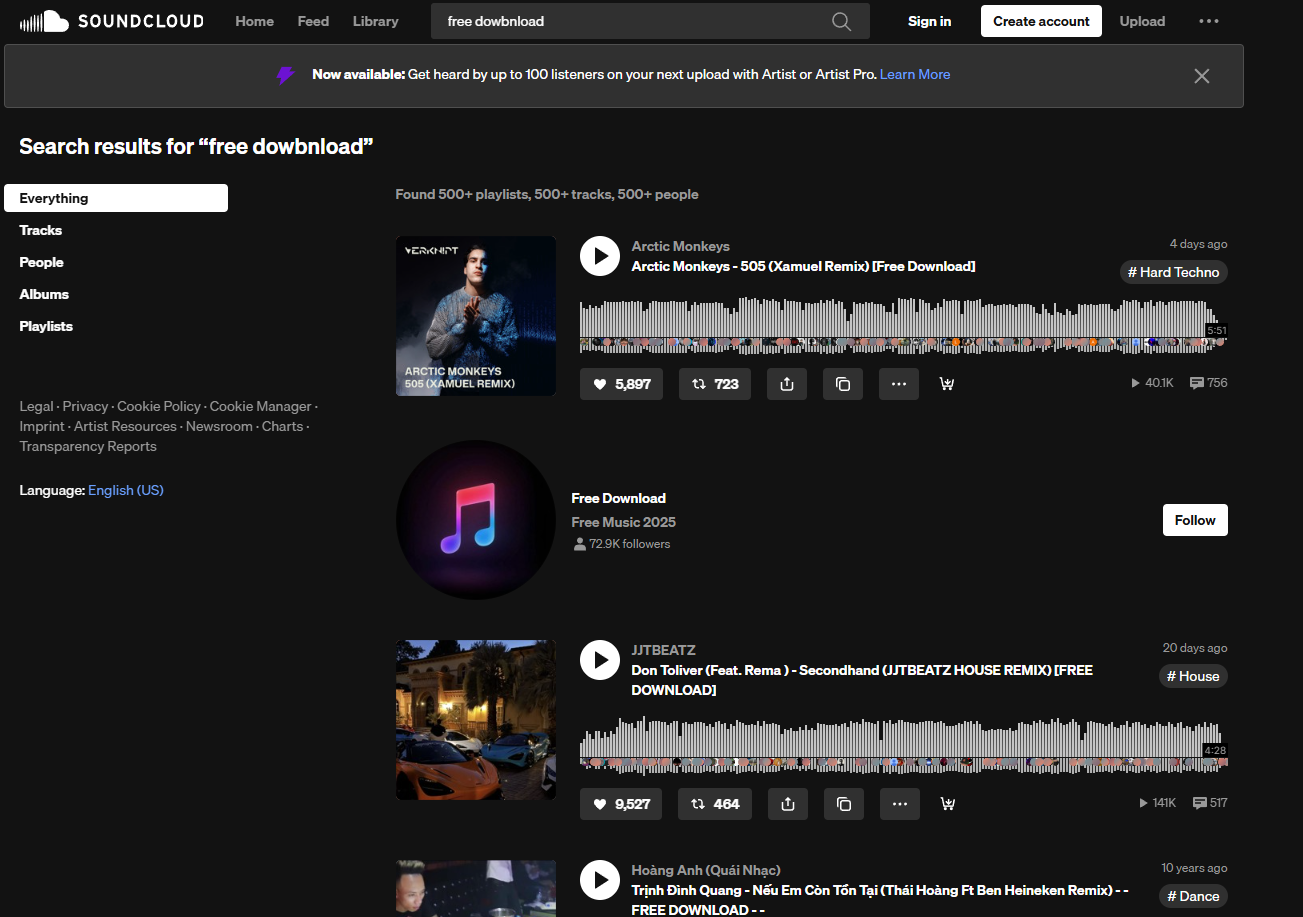Viewport: 1303px width, 917px height.
Task: Follow the Free Download profile
Action: [1195, 520]
